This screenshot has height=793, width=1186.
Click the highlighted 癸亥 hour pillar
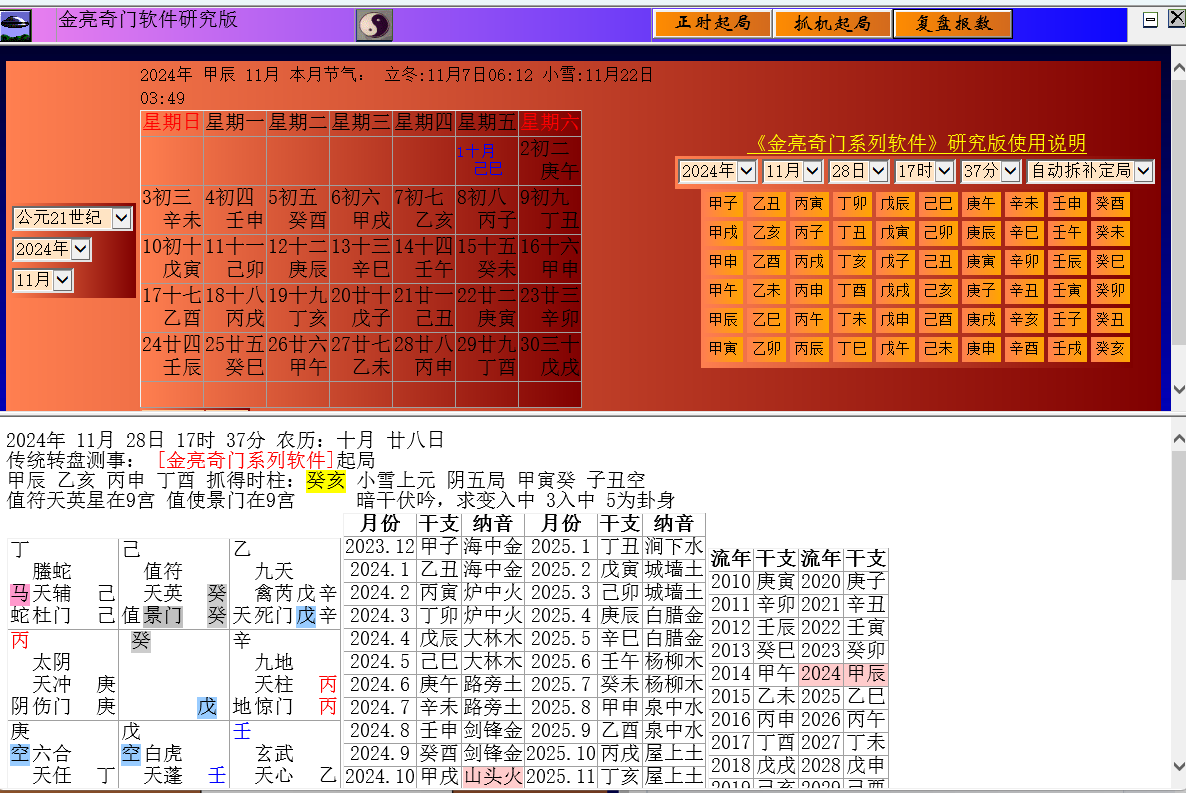click(x=326, y=481)
